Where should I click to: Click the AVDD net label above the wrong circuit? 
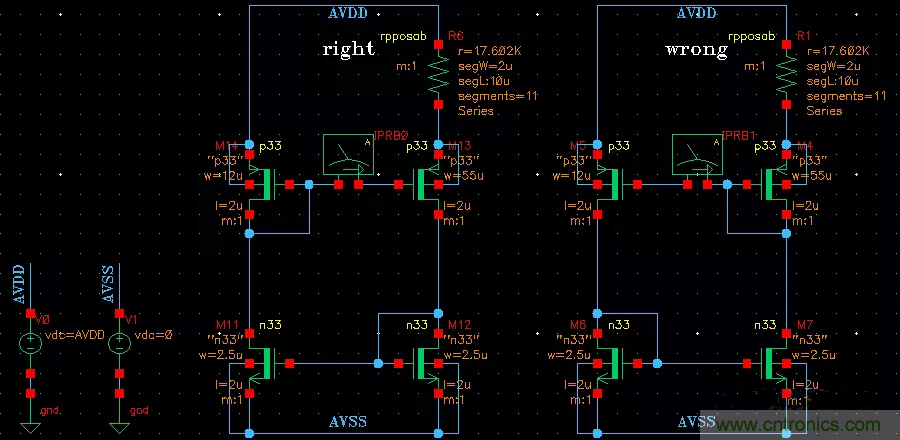pos(697,13)
